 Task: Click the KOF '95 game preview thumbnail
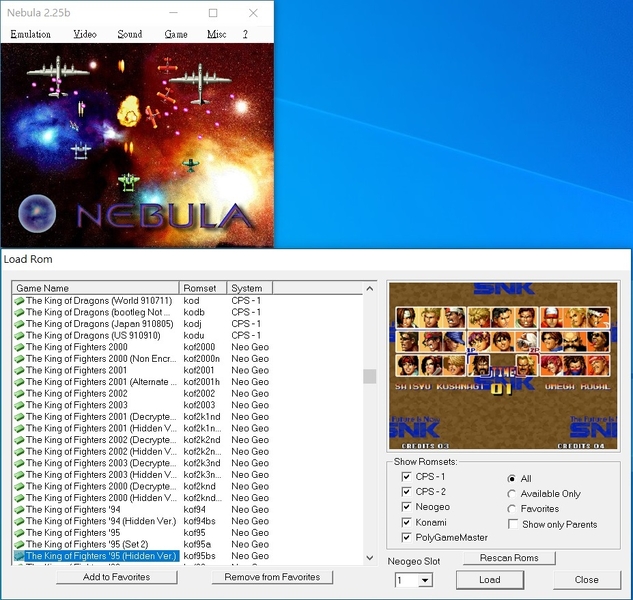click(503, 366)
